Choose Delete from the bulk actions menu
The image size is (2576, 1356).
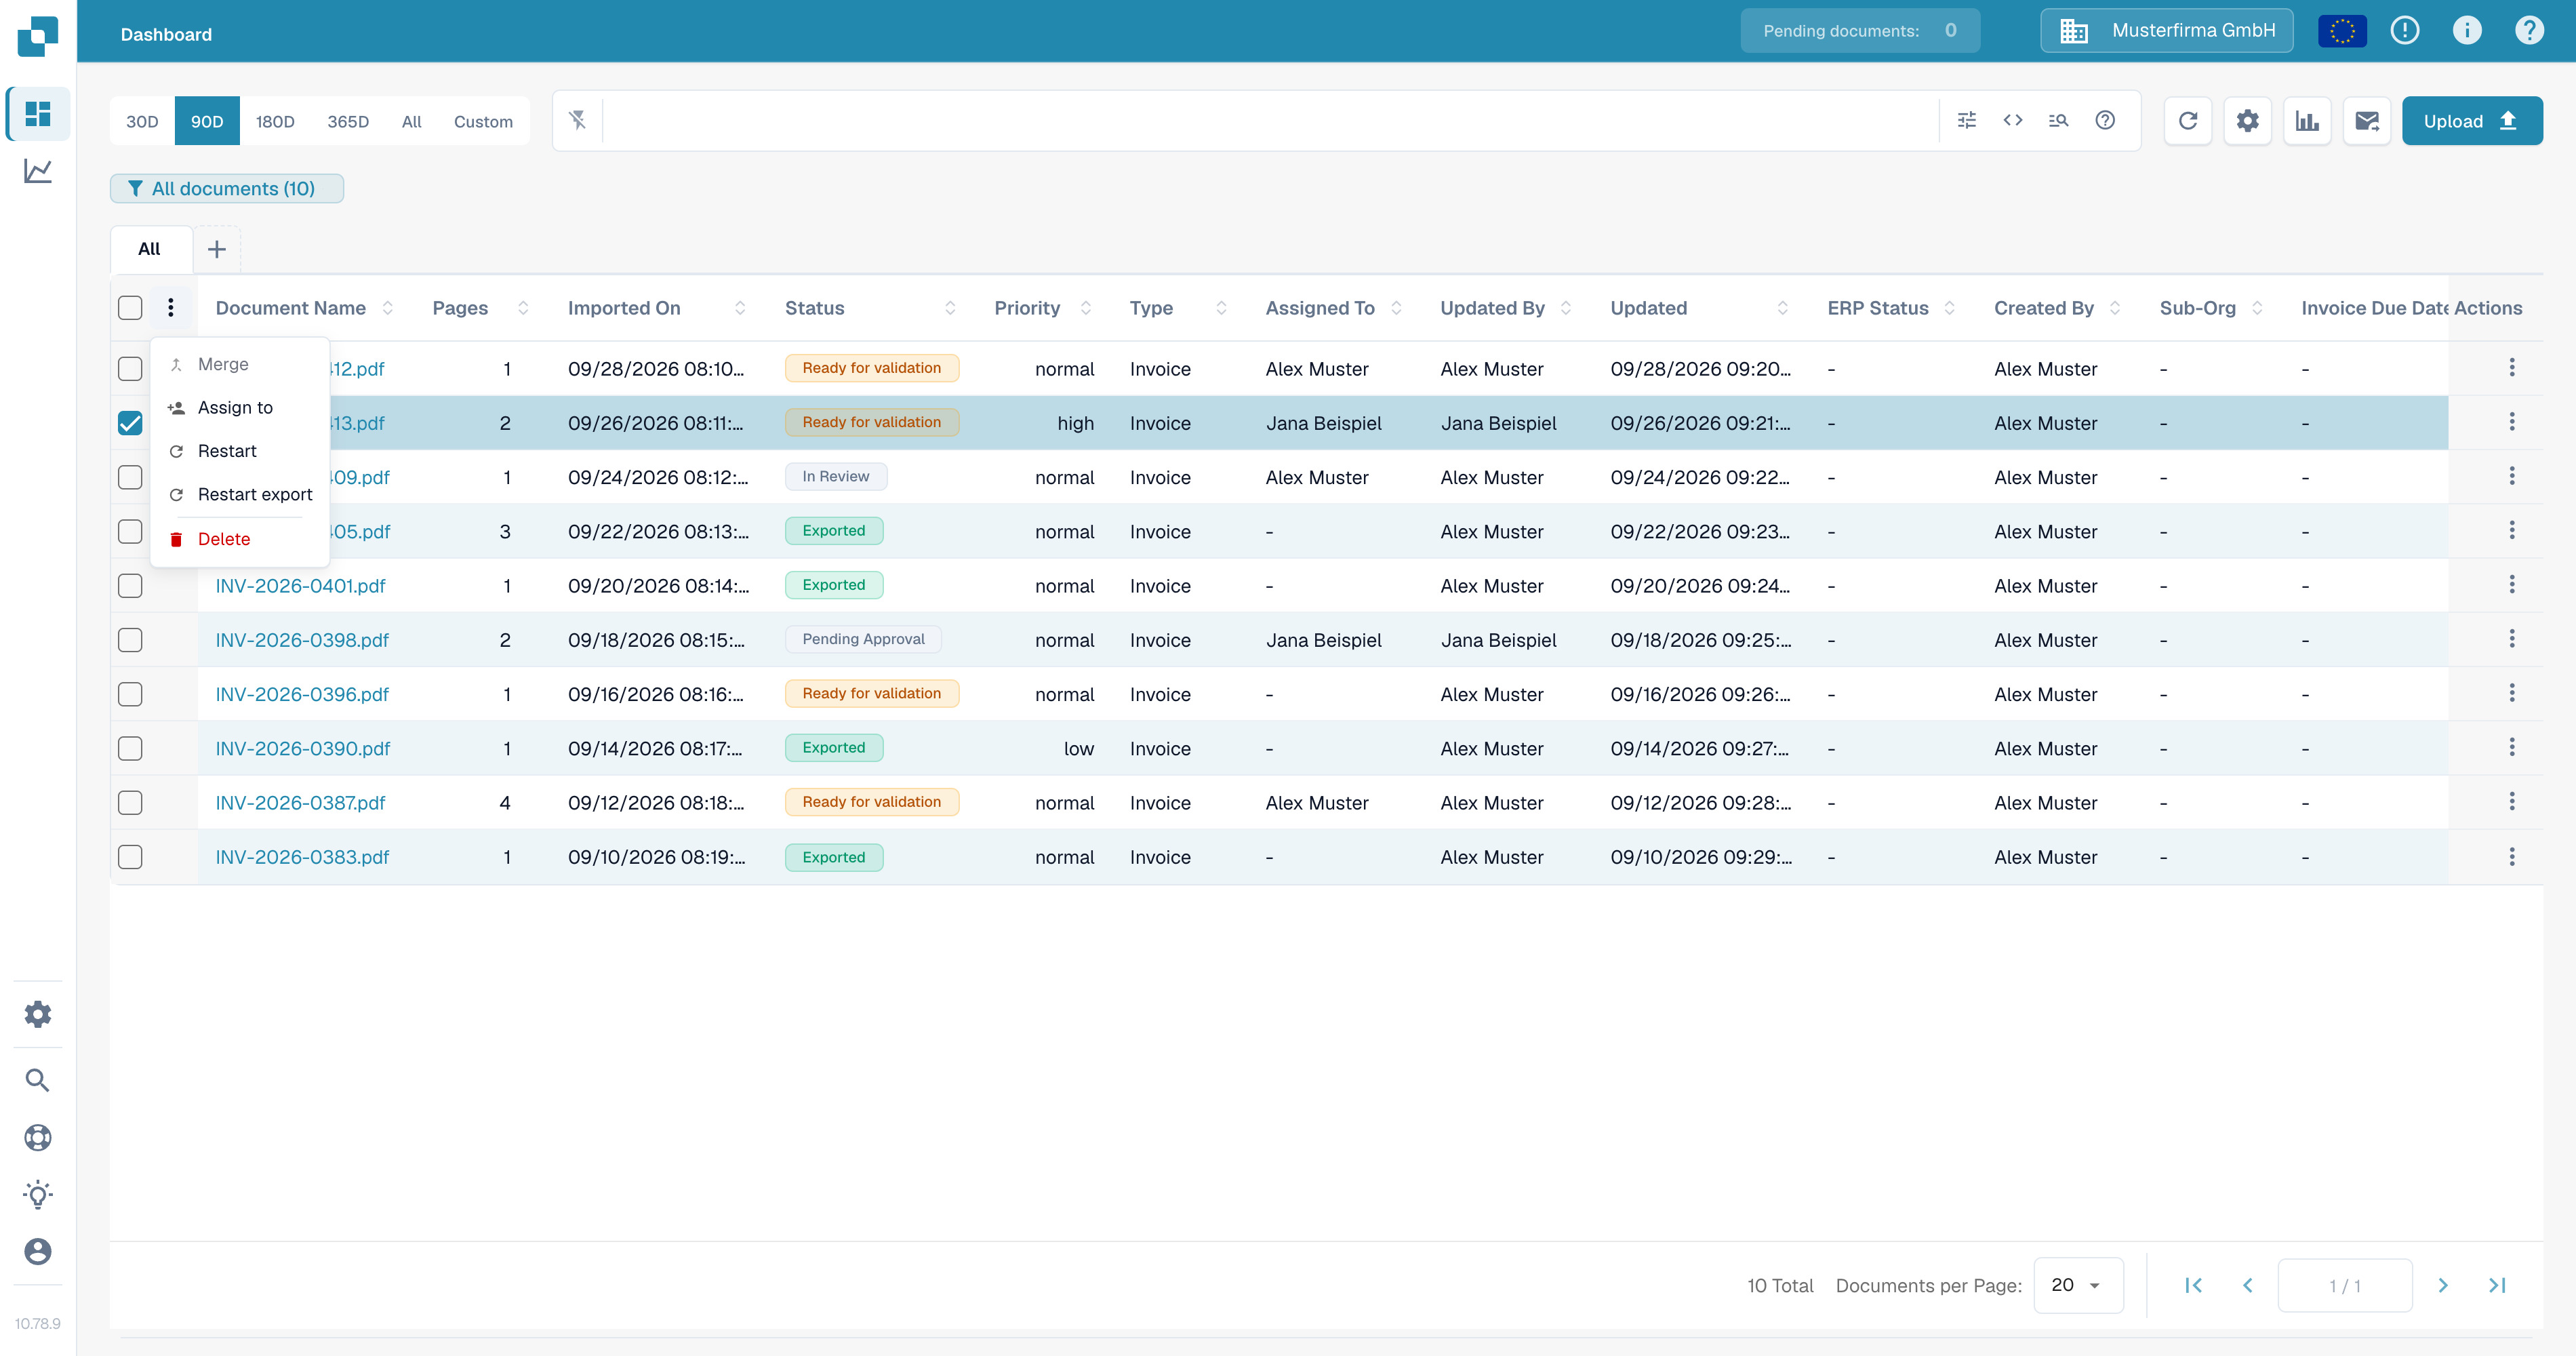tap(224, 539)
